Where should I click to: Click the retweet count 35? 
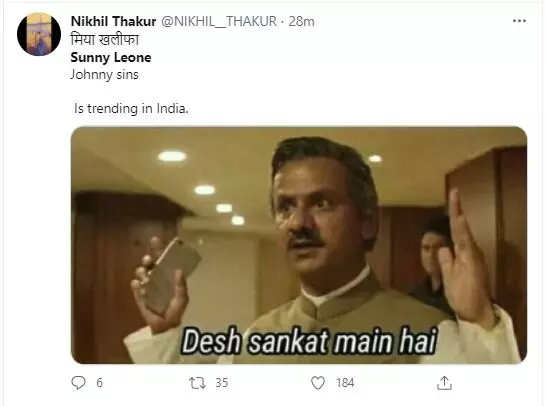coord(221,383)
